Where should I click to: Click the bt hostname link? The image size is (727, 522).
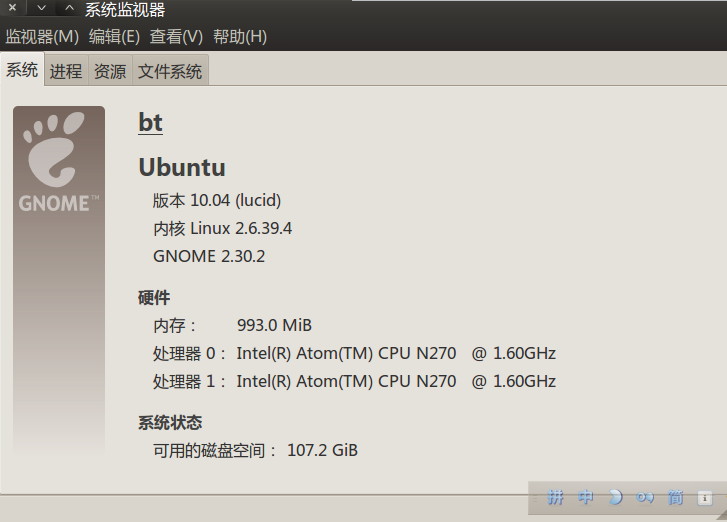150,123
